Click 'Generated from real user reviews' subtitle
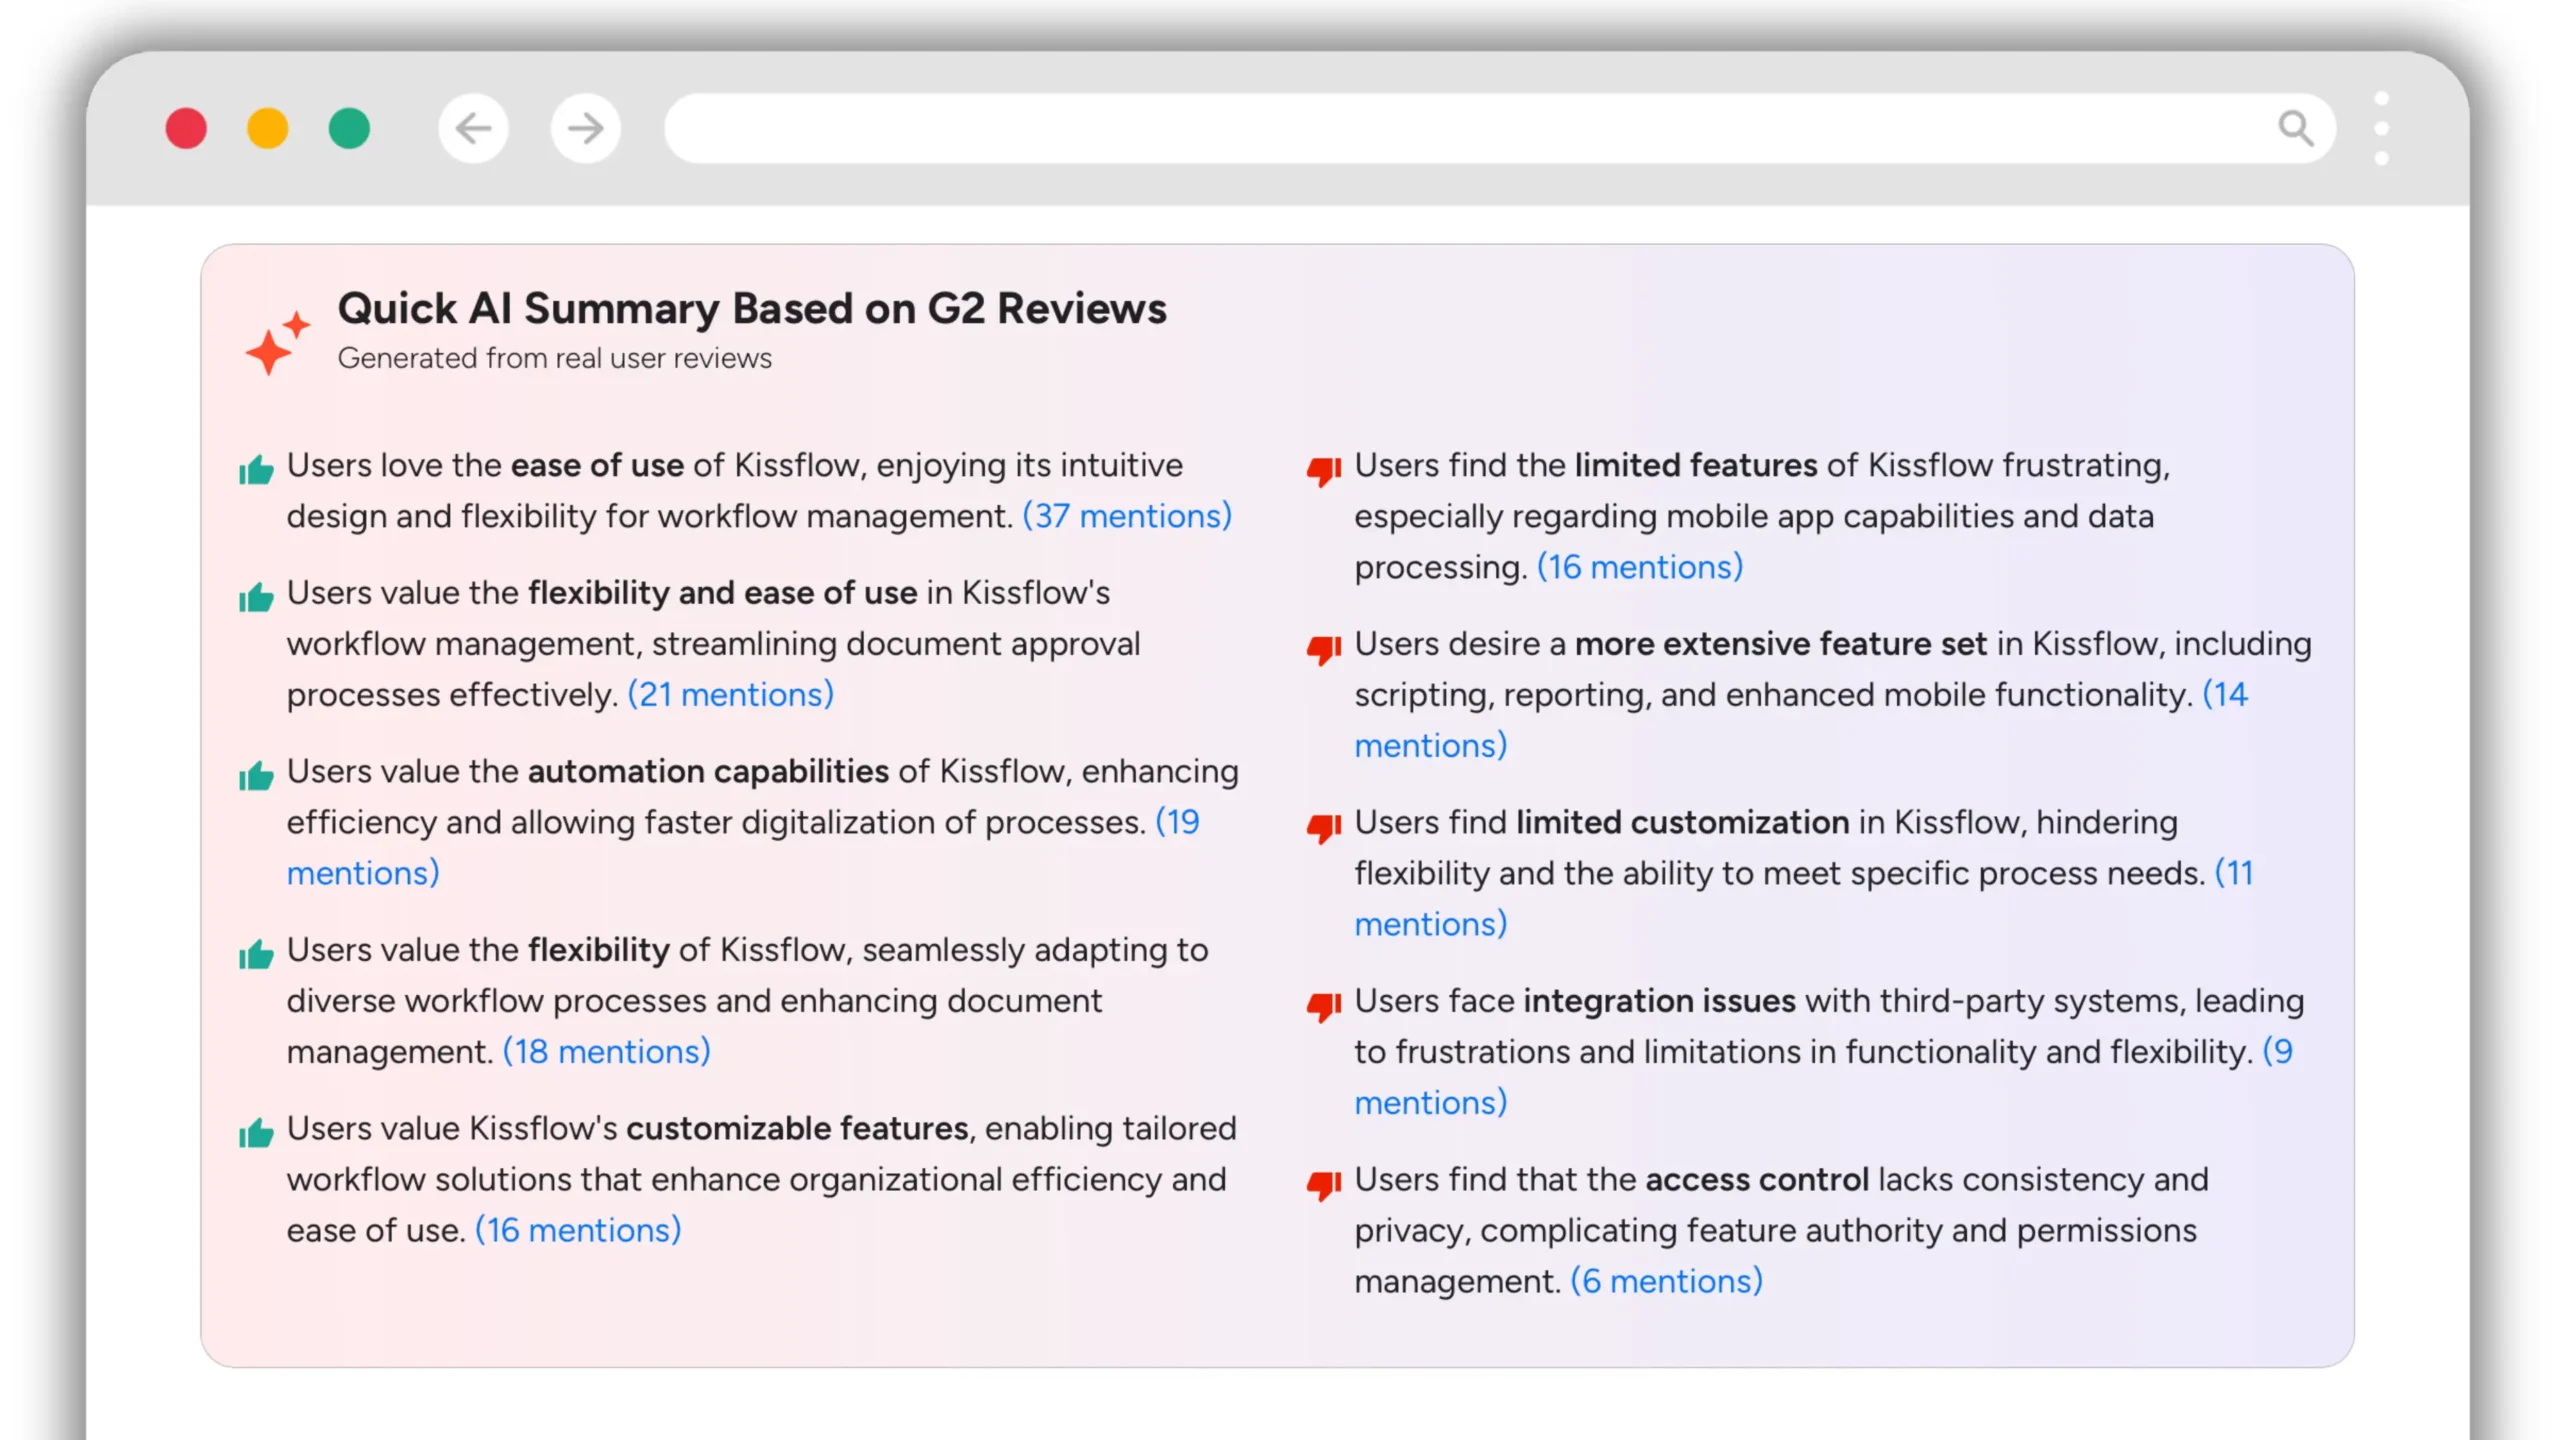Screen dimensions: 2560x1440 555,358
